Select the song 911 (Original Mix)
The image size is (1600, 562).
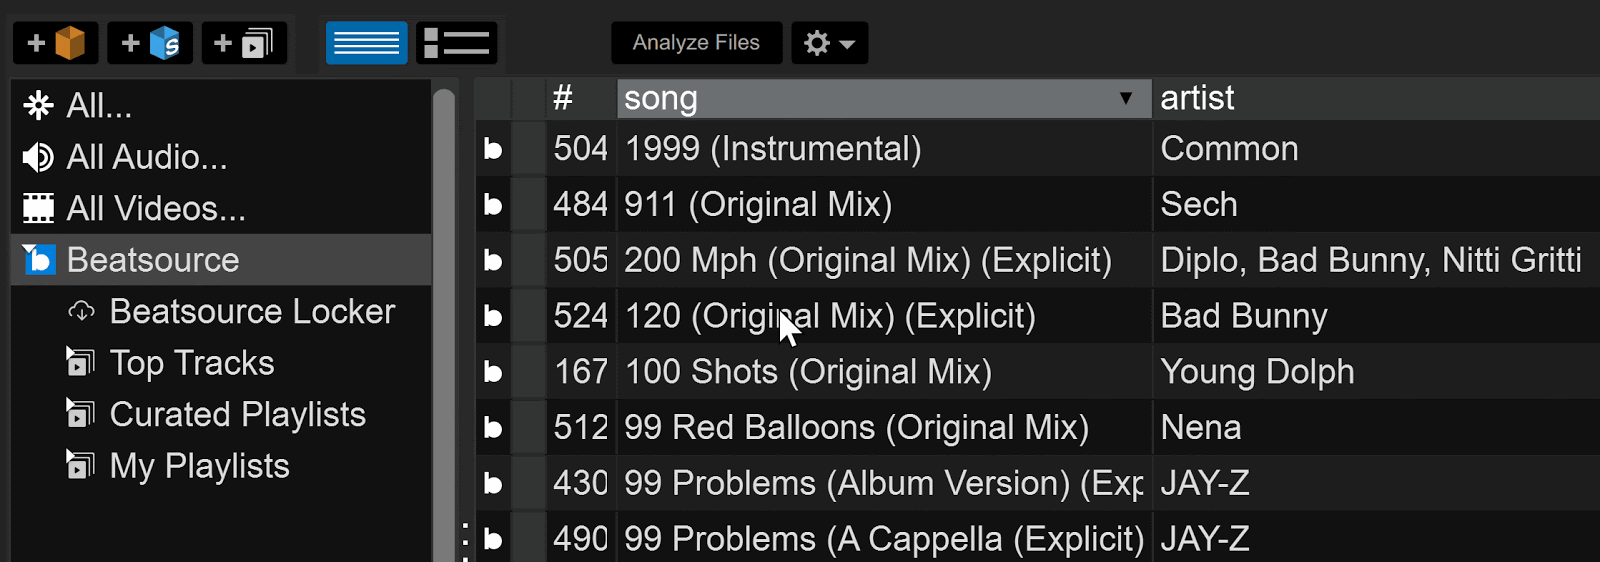click(x=758, y=205)
